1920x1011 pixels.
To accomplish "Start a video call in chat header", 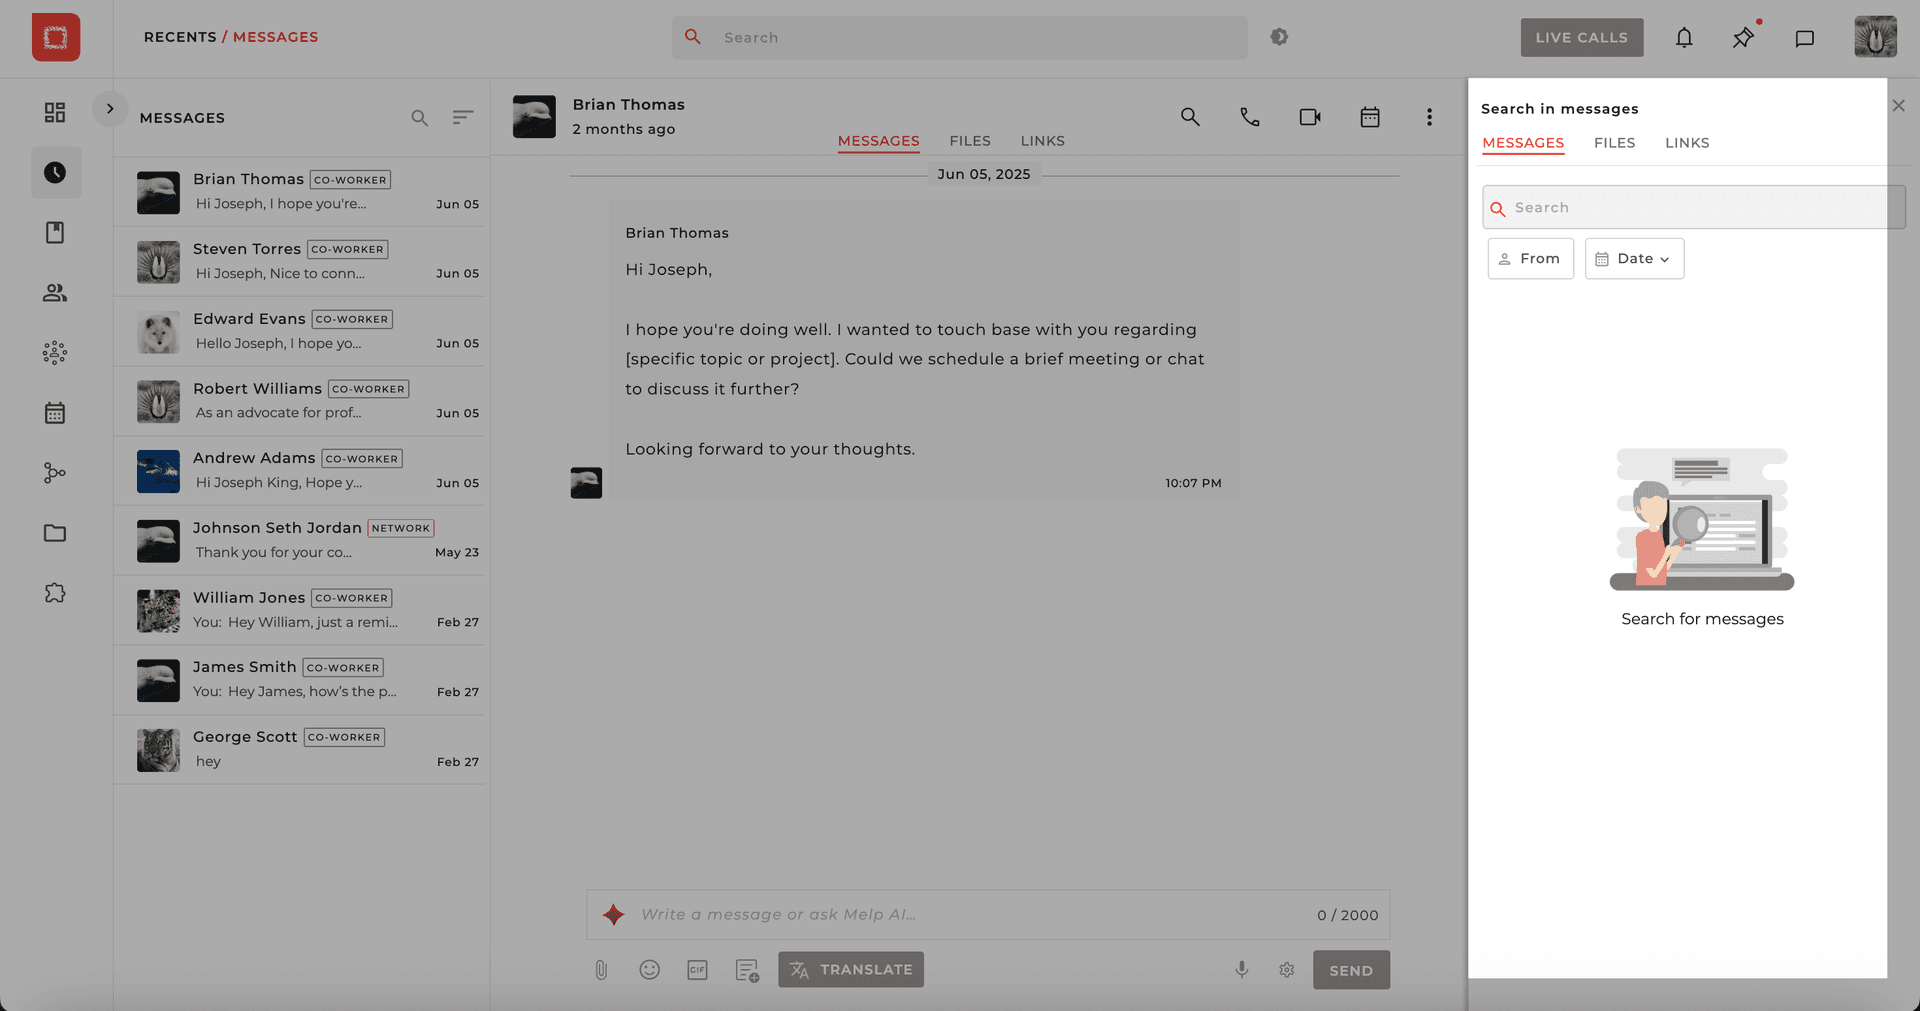I will [x=1309, y=117].
